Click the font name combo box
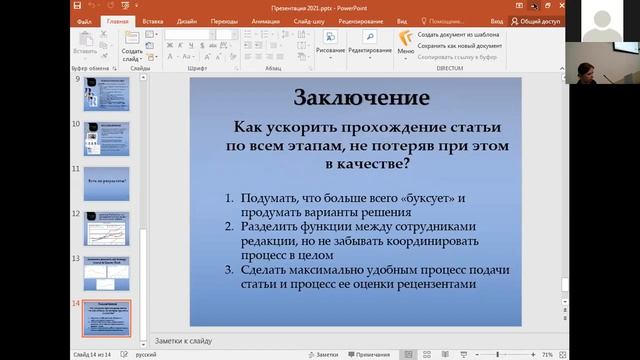 [190, 35]
